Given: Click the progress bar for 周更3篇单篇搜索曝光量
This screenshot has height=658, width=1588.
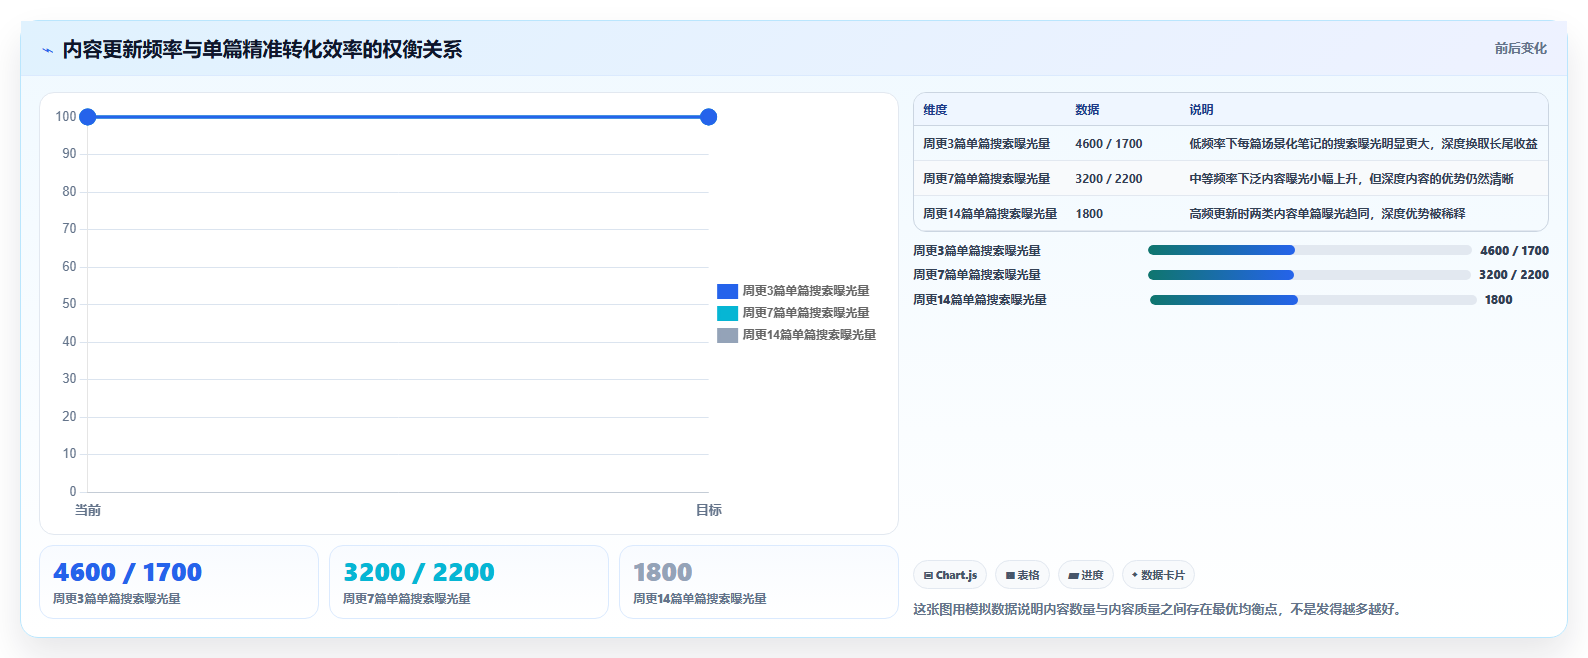Looking at the screenshot, I should click(x=1310, y=250).
